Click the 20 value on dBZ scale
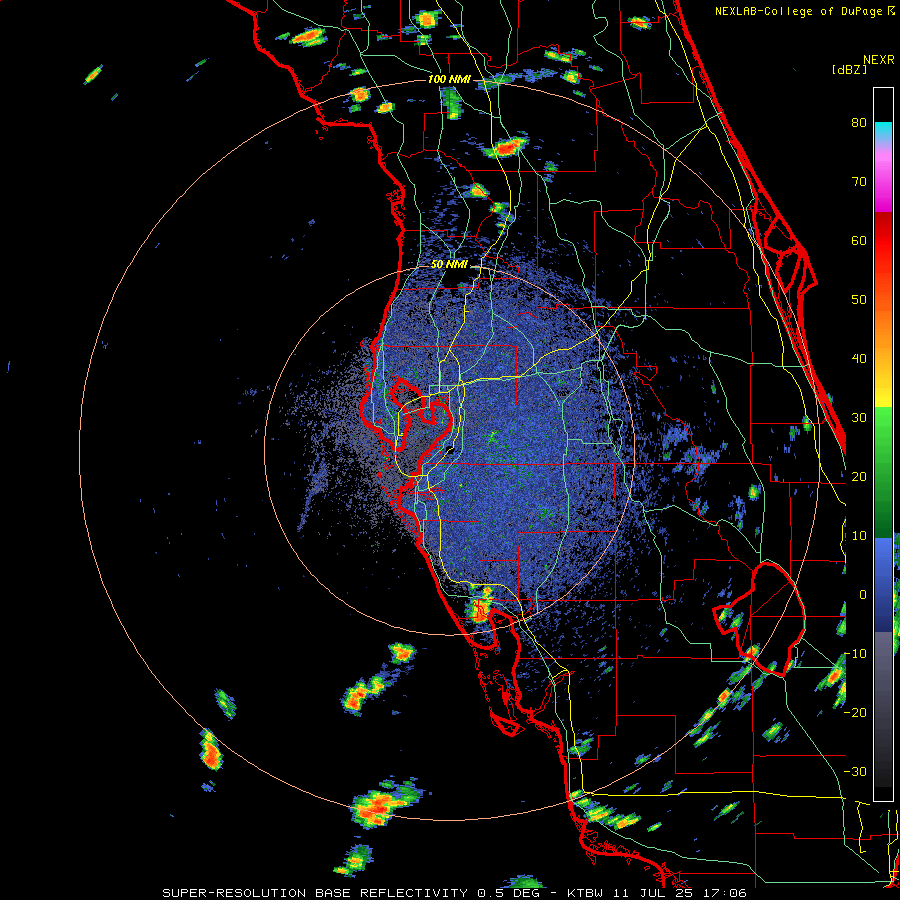 point(859,476)
